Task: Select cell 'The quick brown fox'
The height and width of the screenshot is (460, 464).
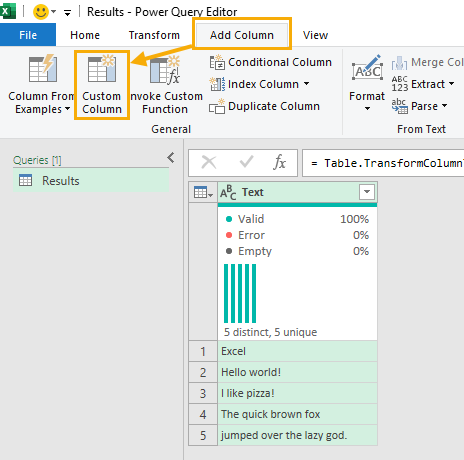Action: coord(297,414)
